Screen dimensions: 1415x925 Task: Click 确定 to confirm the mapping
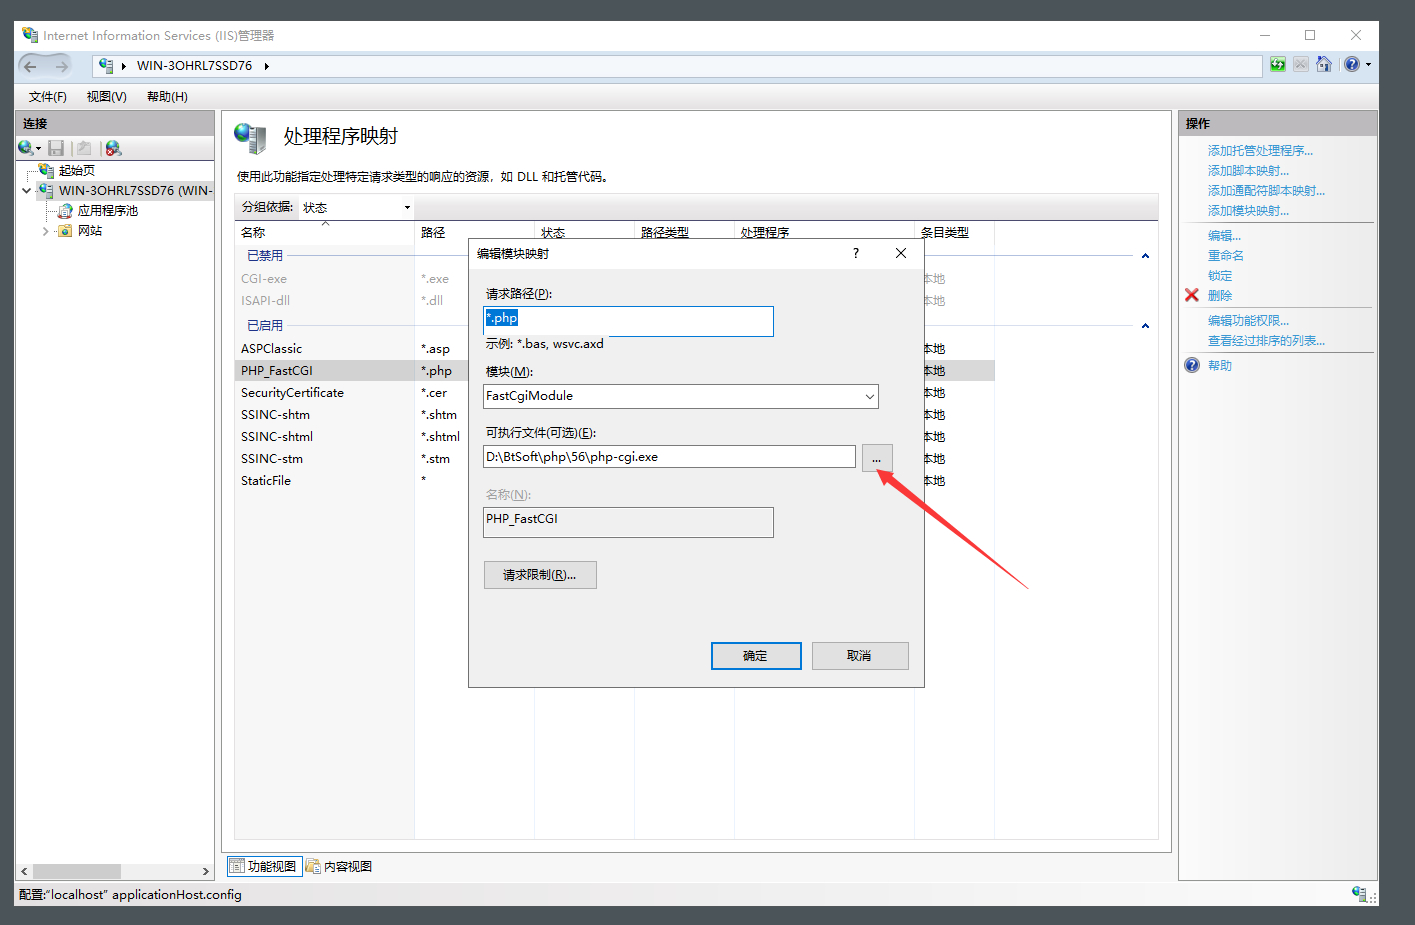click(756, 656)
